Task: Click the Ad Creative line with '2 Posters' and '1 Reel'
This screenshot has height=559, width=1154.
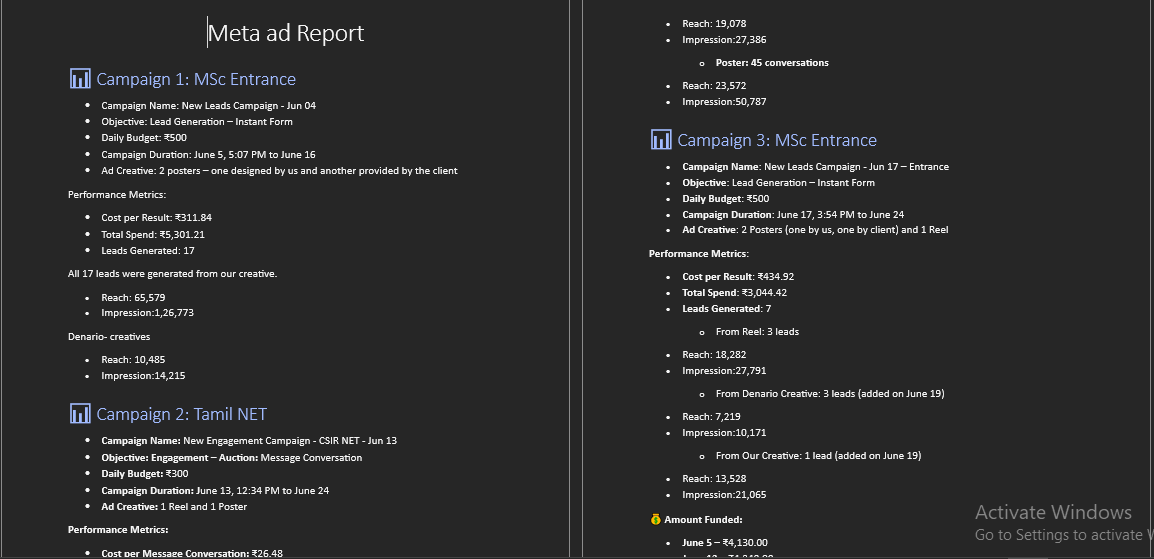Action: [815, 229]
